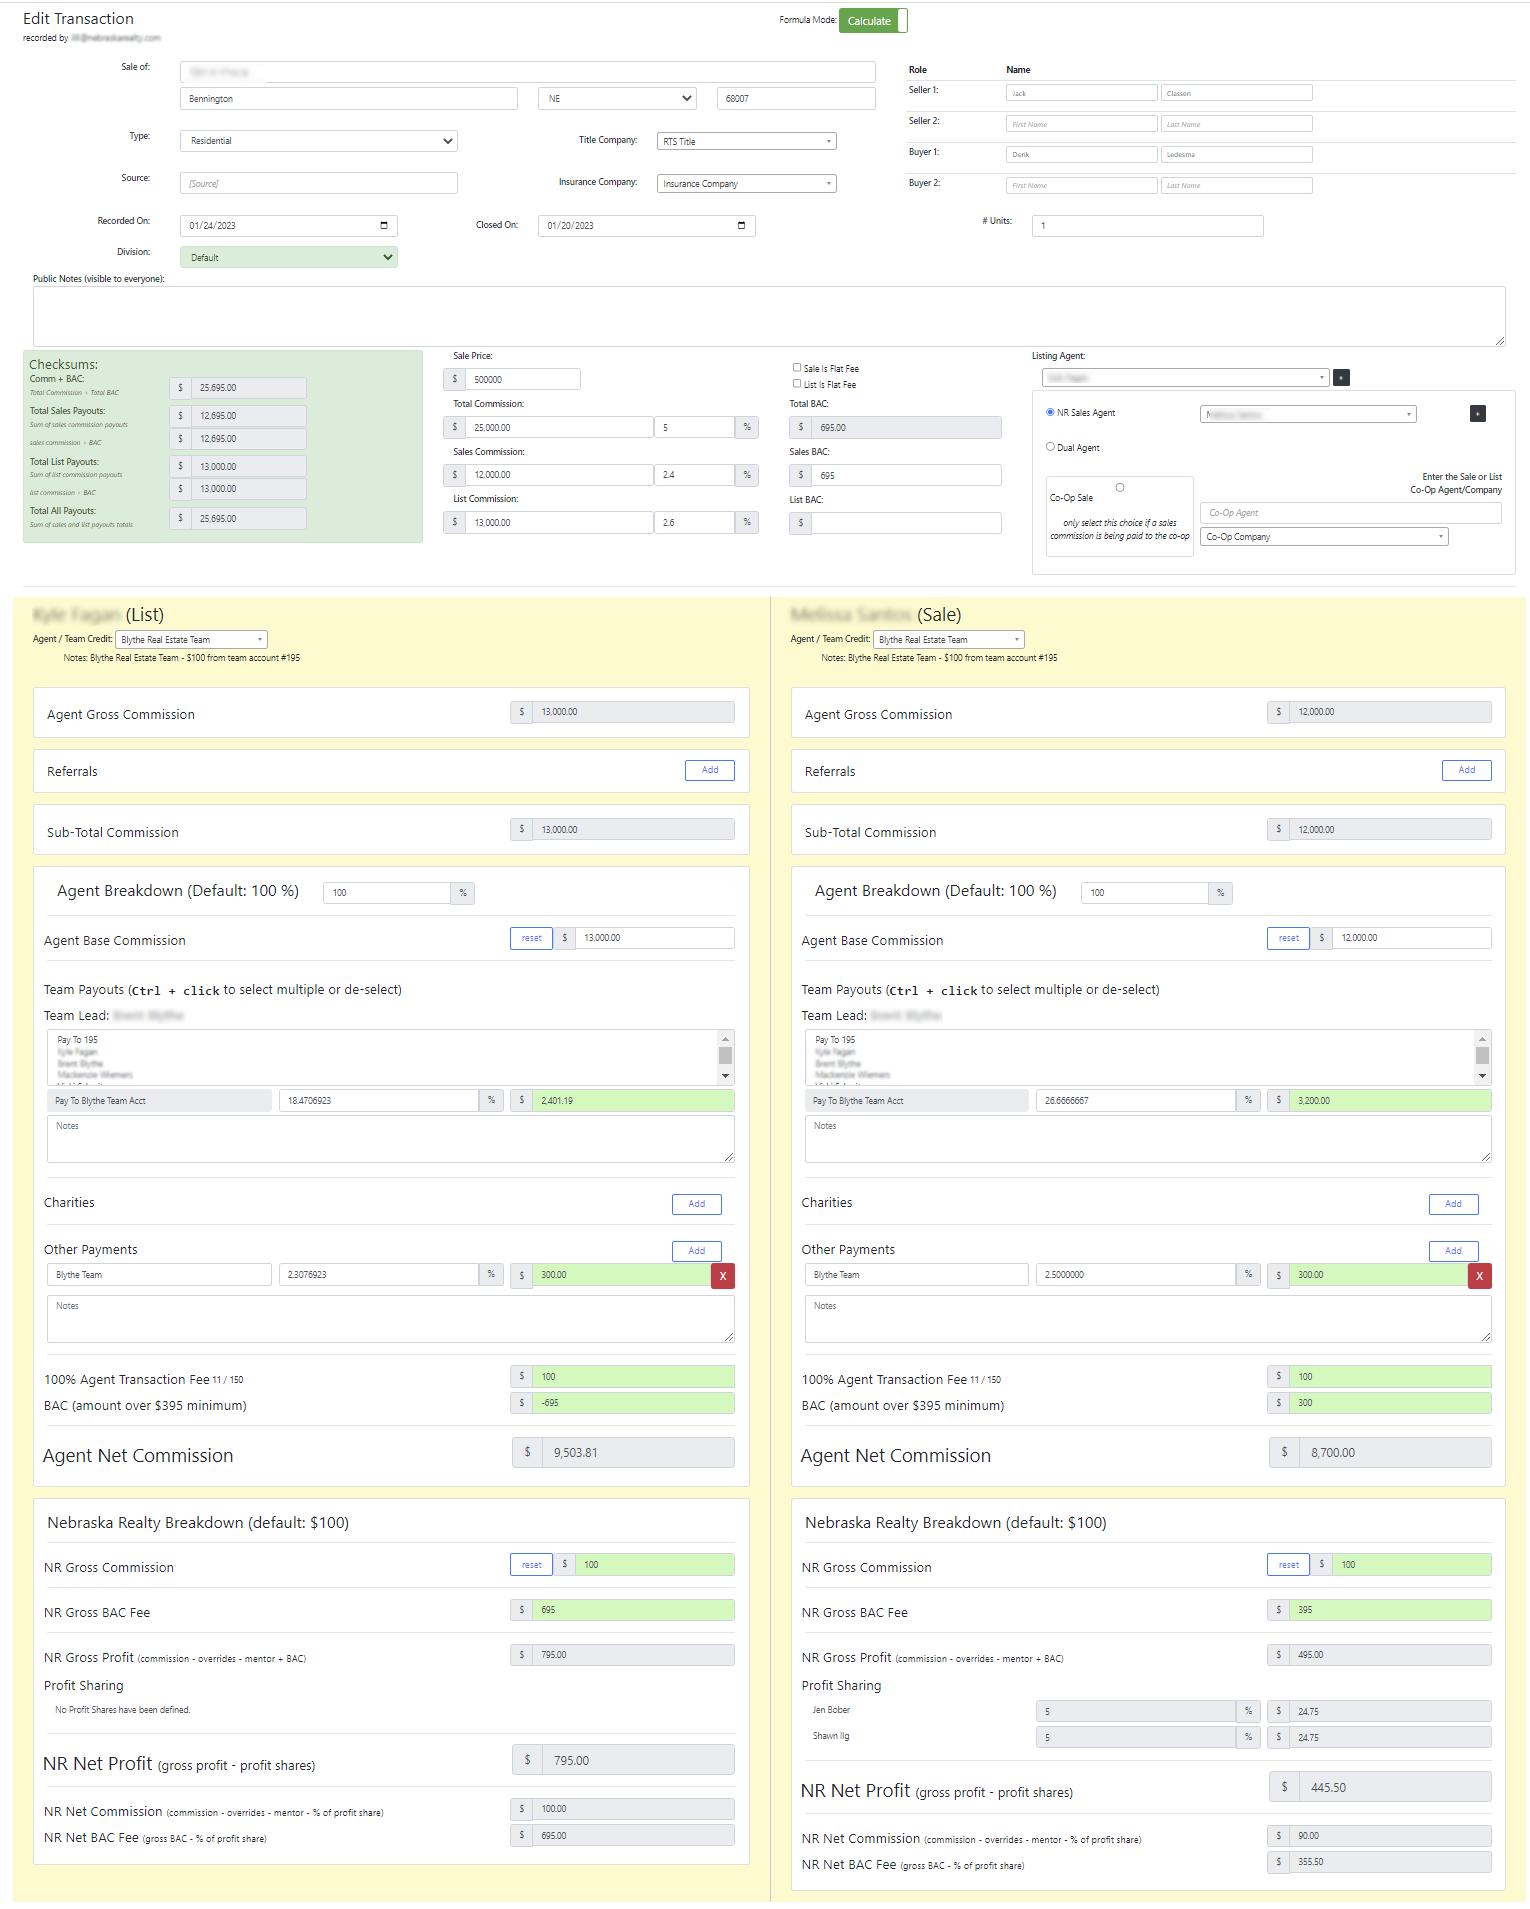Click the Seller 2 first name field

(x=1082, y=124)
